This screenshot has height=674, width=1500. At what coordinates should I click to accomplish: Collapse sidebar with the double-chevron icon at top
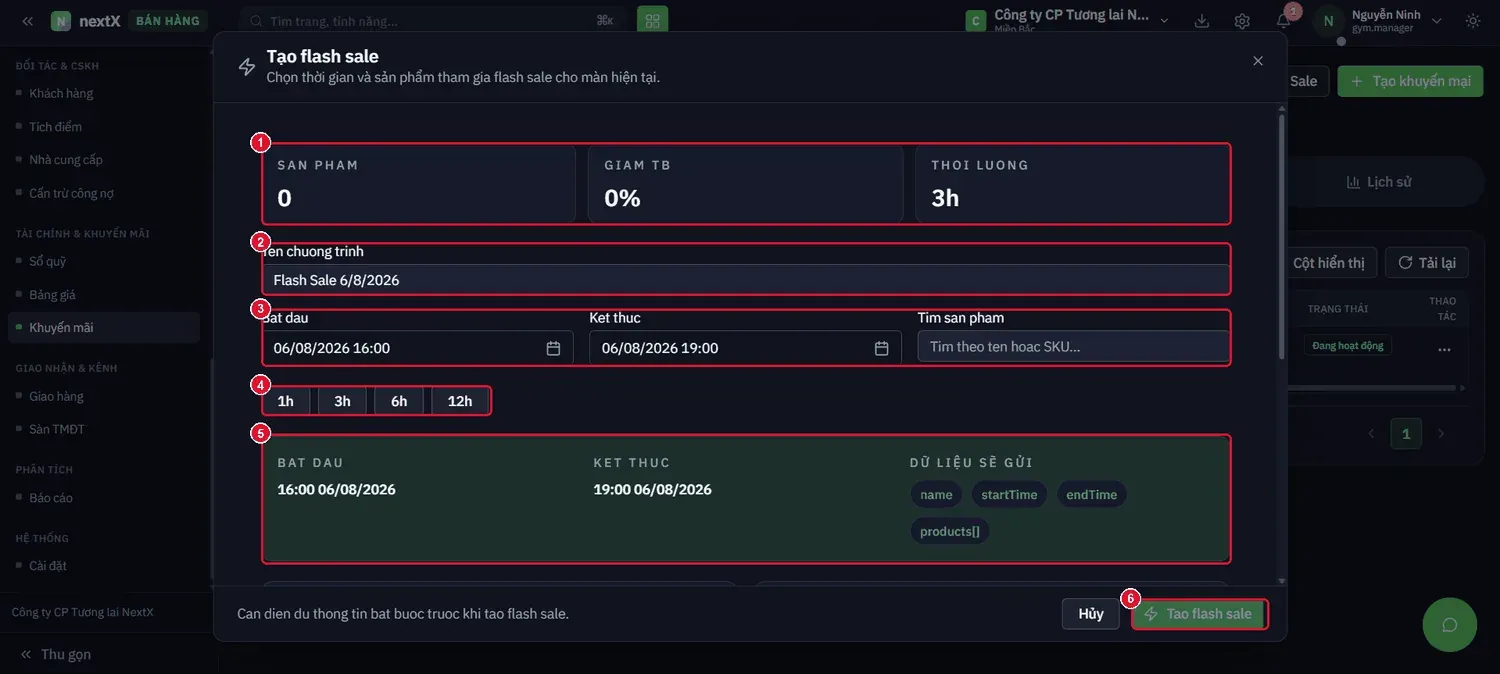pos(27,21)
